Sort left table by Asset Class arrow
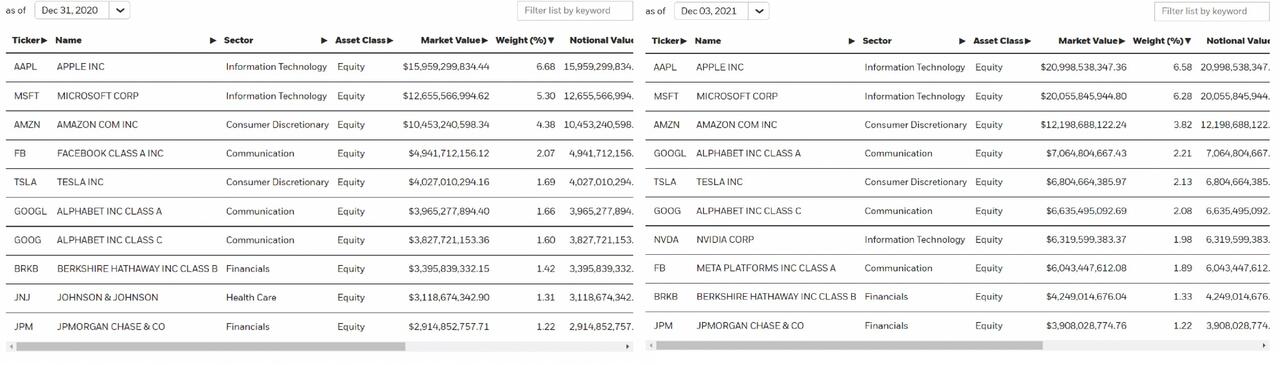1280x365 pixels. point(390,41)
